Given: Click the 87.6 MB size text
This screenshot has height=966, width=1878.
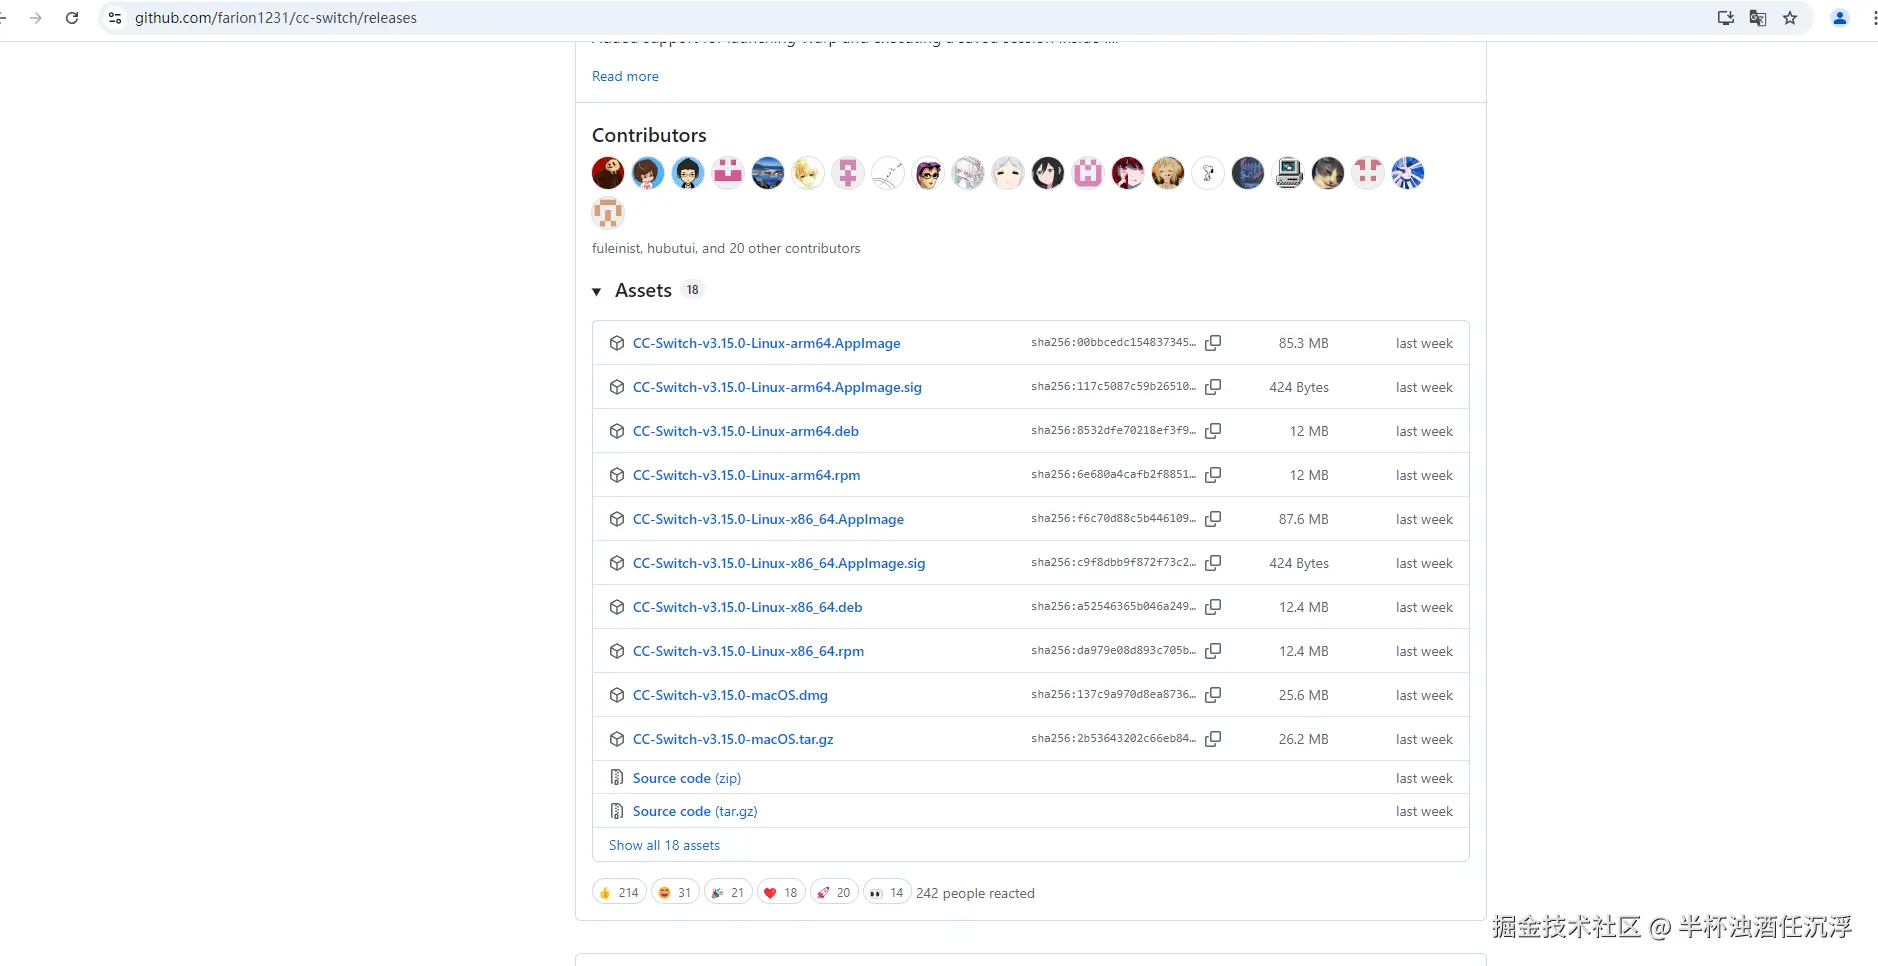Looking at the screenshot, I should coord(1303,519).
